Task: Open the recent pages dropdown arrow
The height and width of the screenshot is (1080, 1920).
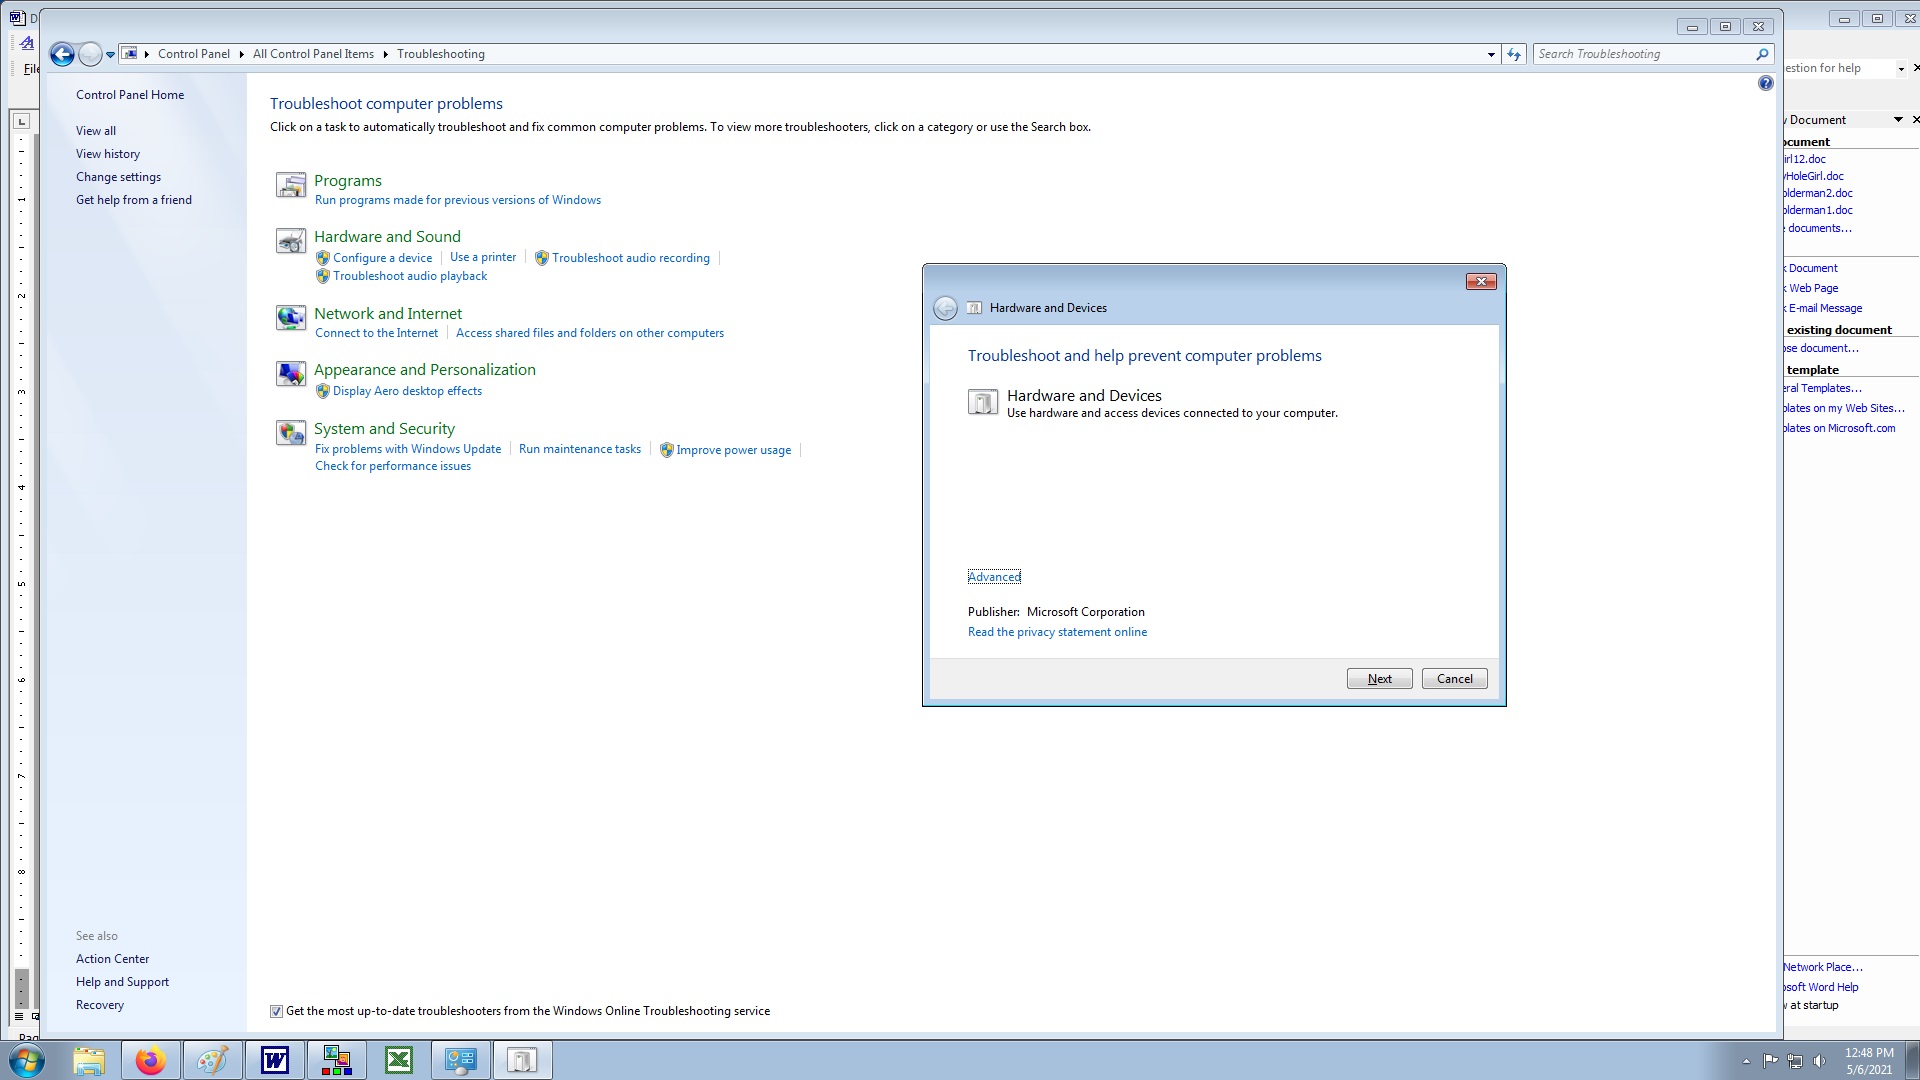Action: [x=110, y=54]
